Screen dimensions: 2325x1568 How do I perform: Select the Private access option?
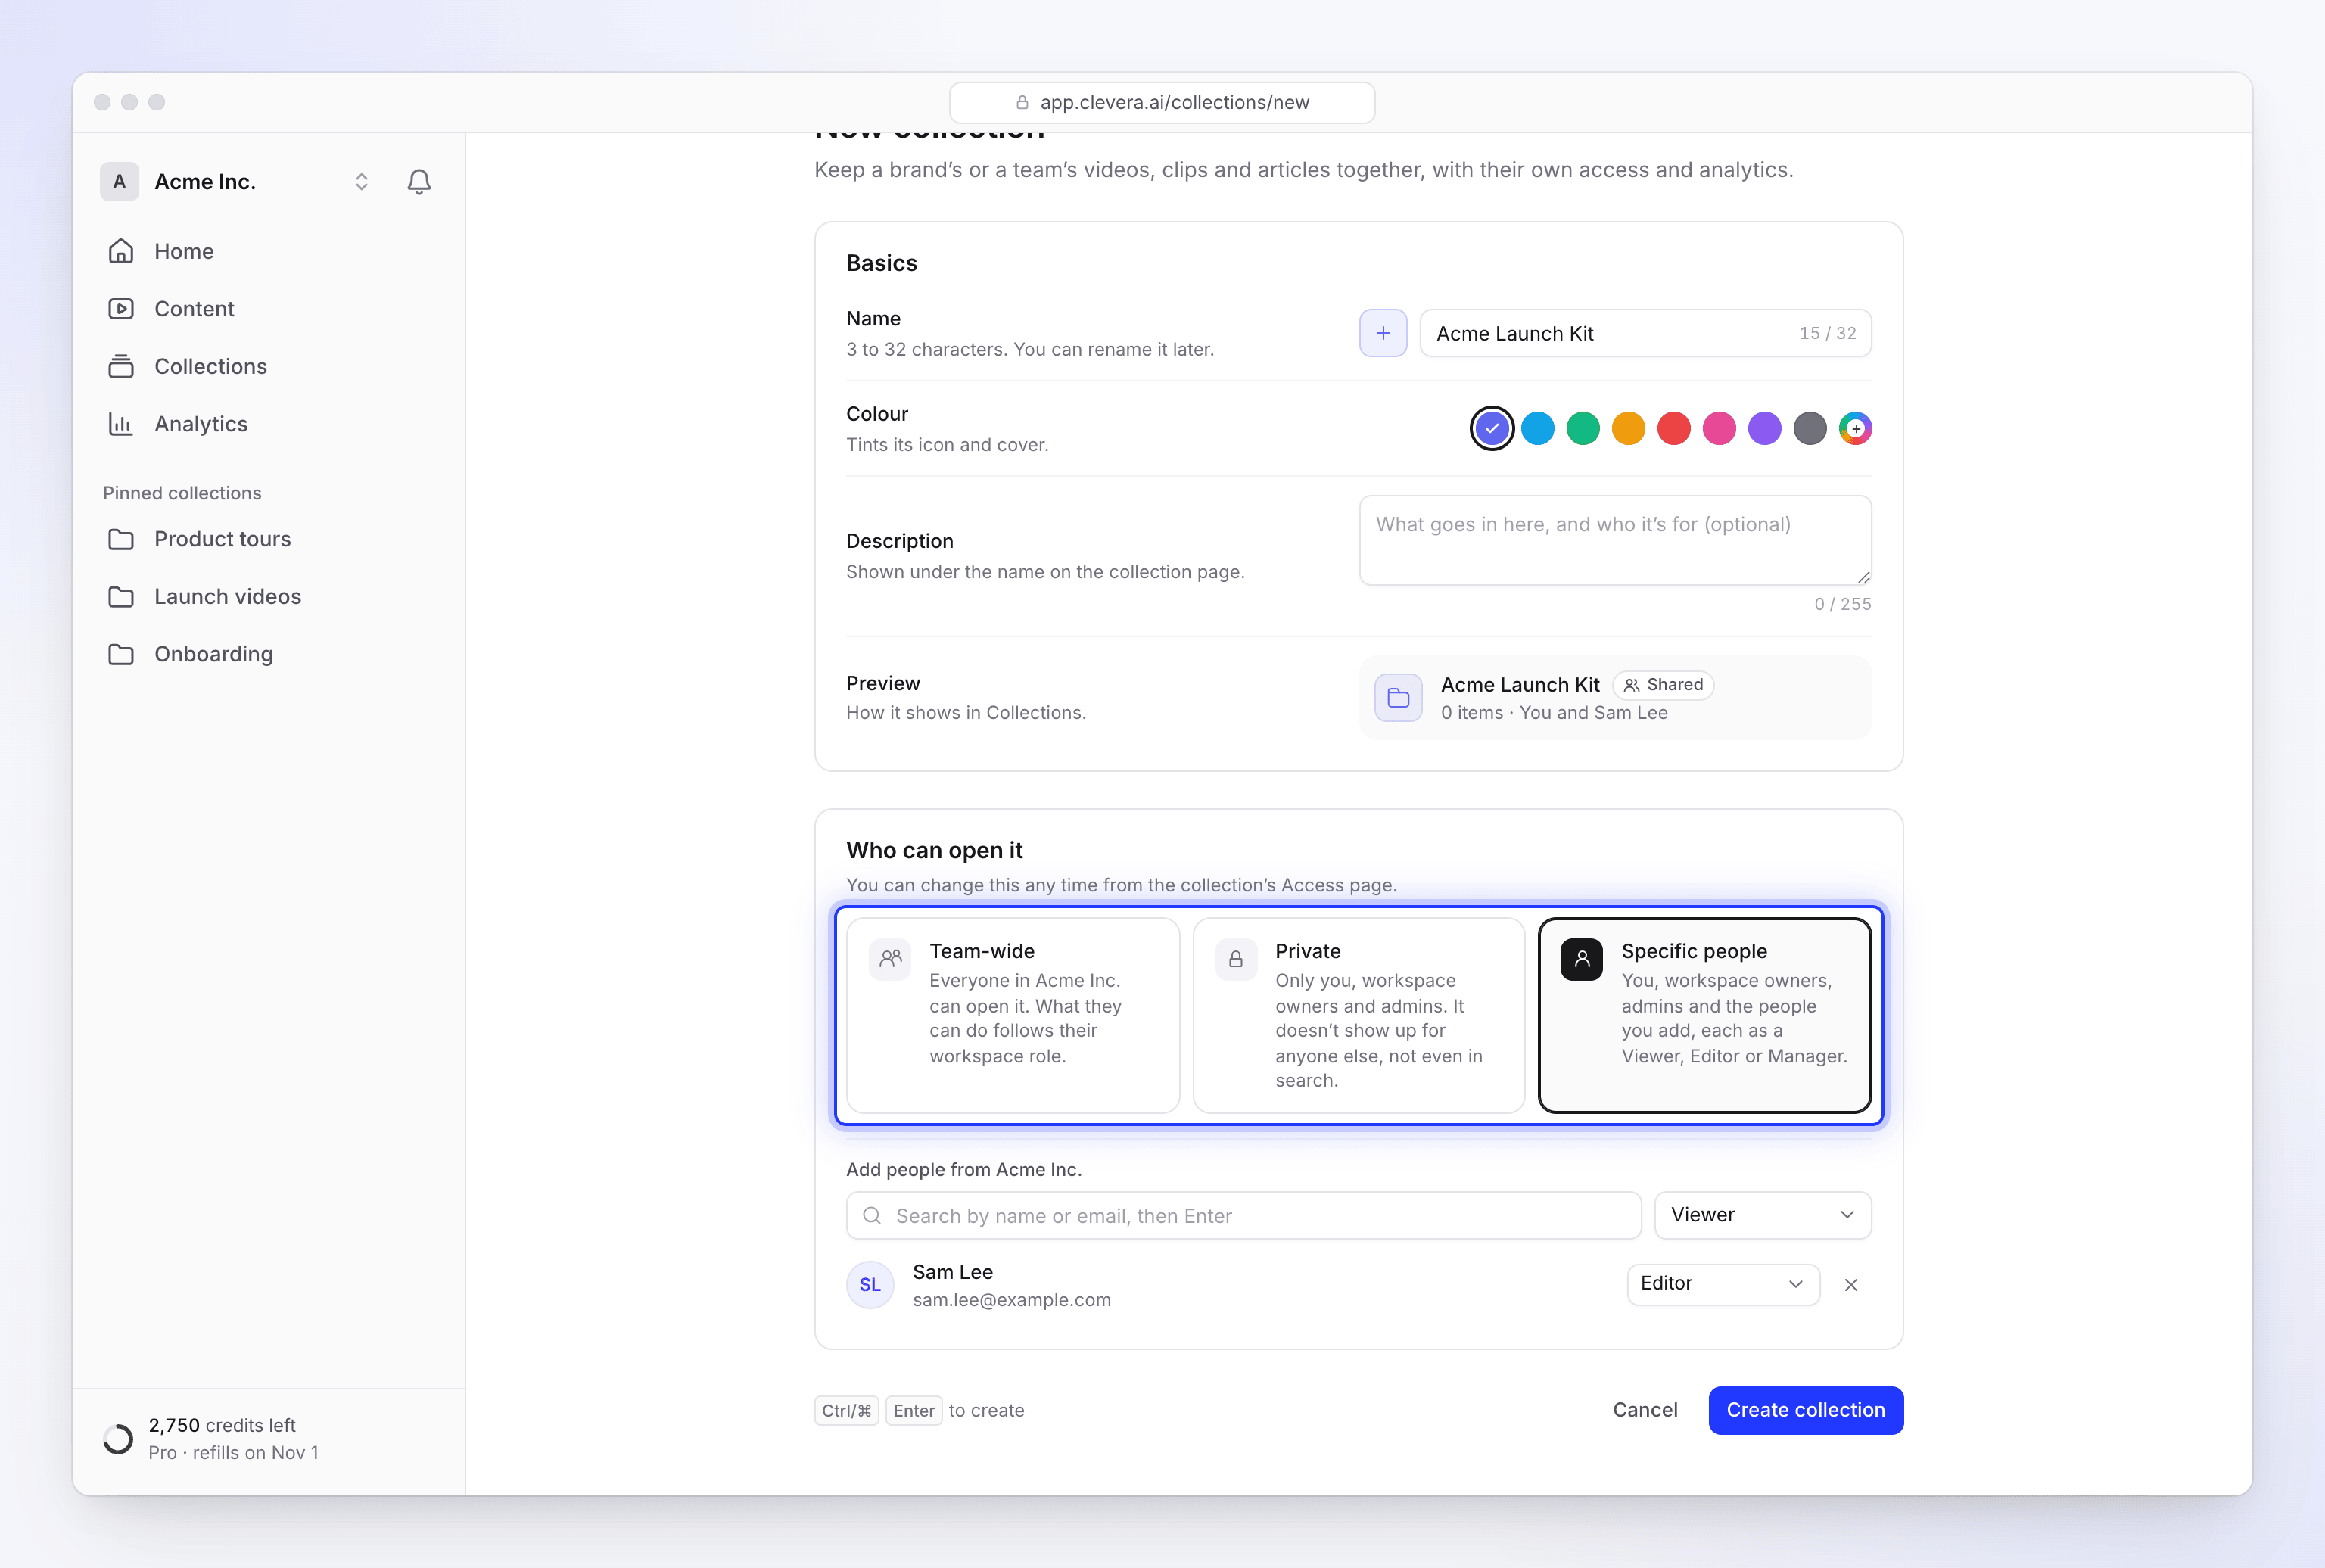point(1359,1015)
